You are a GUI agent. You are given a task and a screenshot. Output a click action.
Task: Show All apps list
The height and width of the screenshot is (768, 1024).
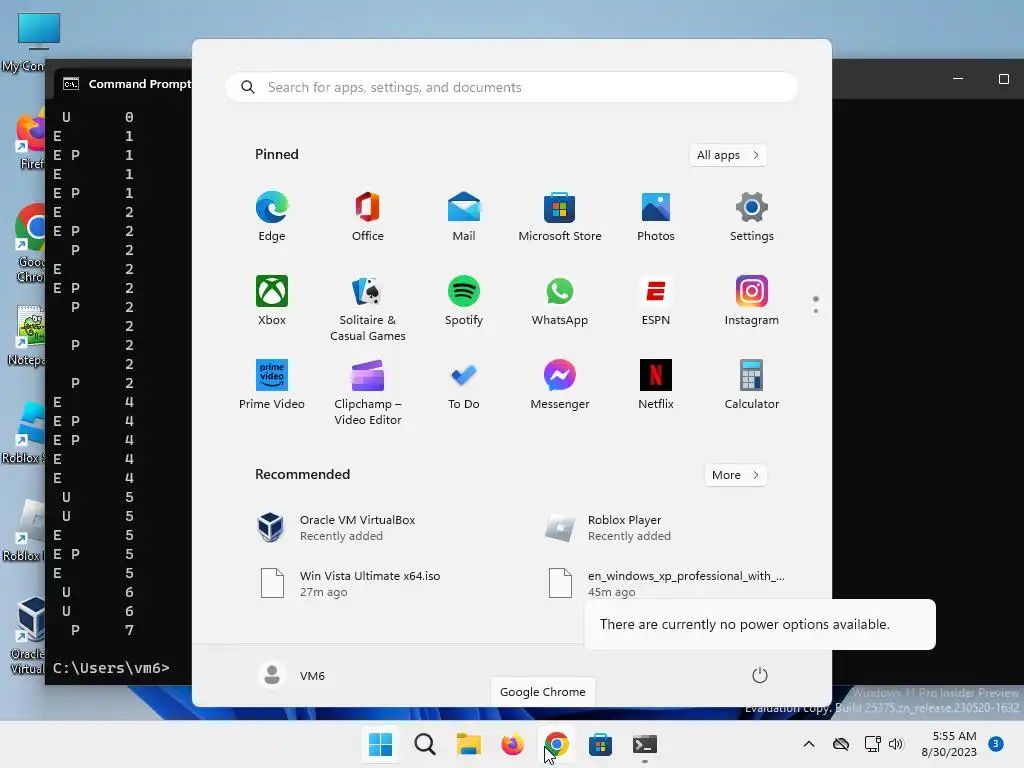click(x=728, y=155)
